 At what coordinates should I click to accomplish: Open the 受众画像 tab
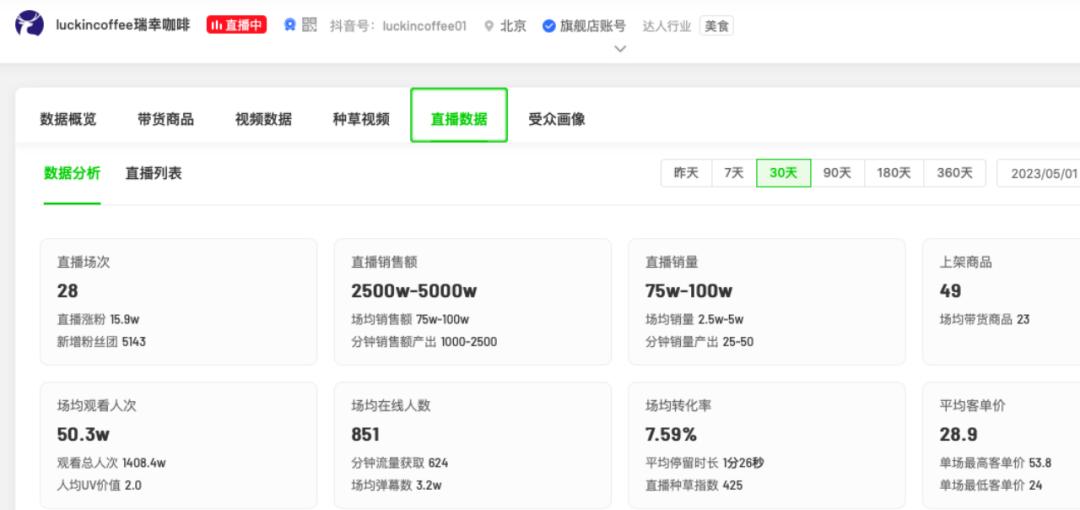click(x=557, y=119)
